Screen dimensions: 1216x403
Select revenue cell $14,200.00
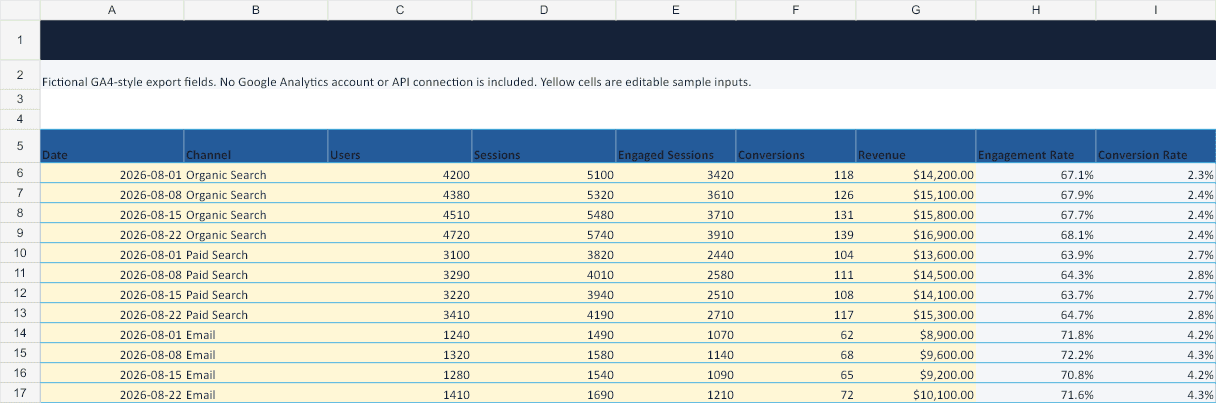click(916, 174)
